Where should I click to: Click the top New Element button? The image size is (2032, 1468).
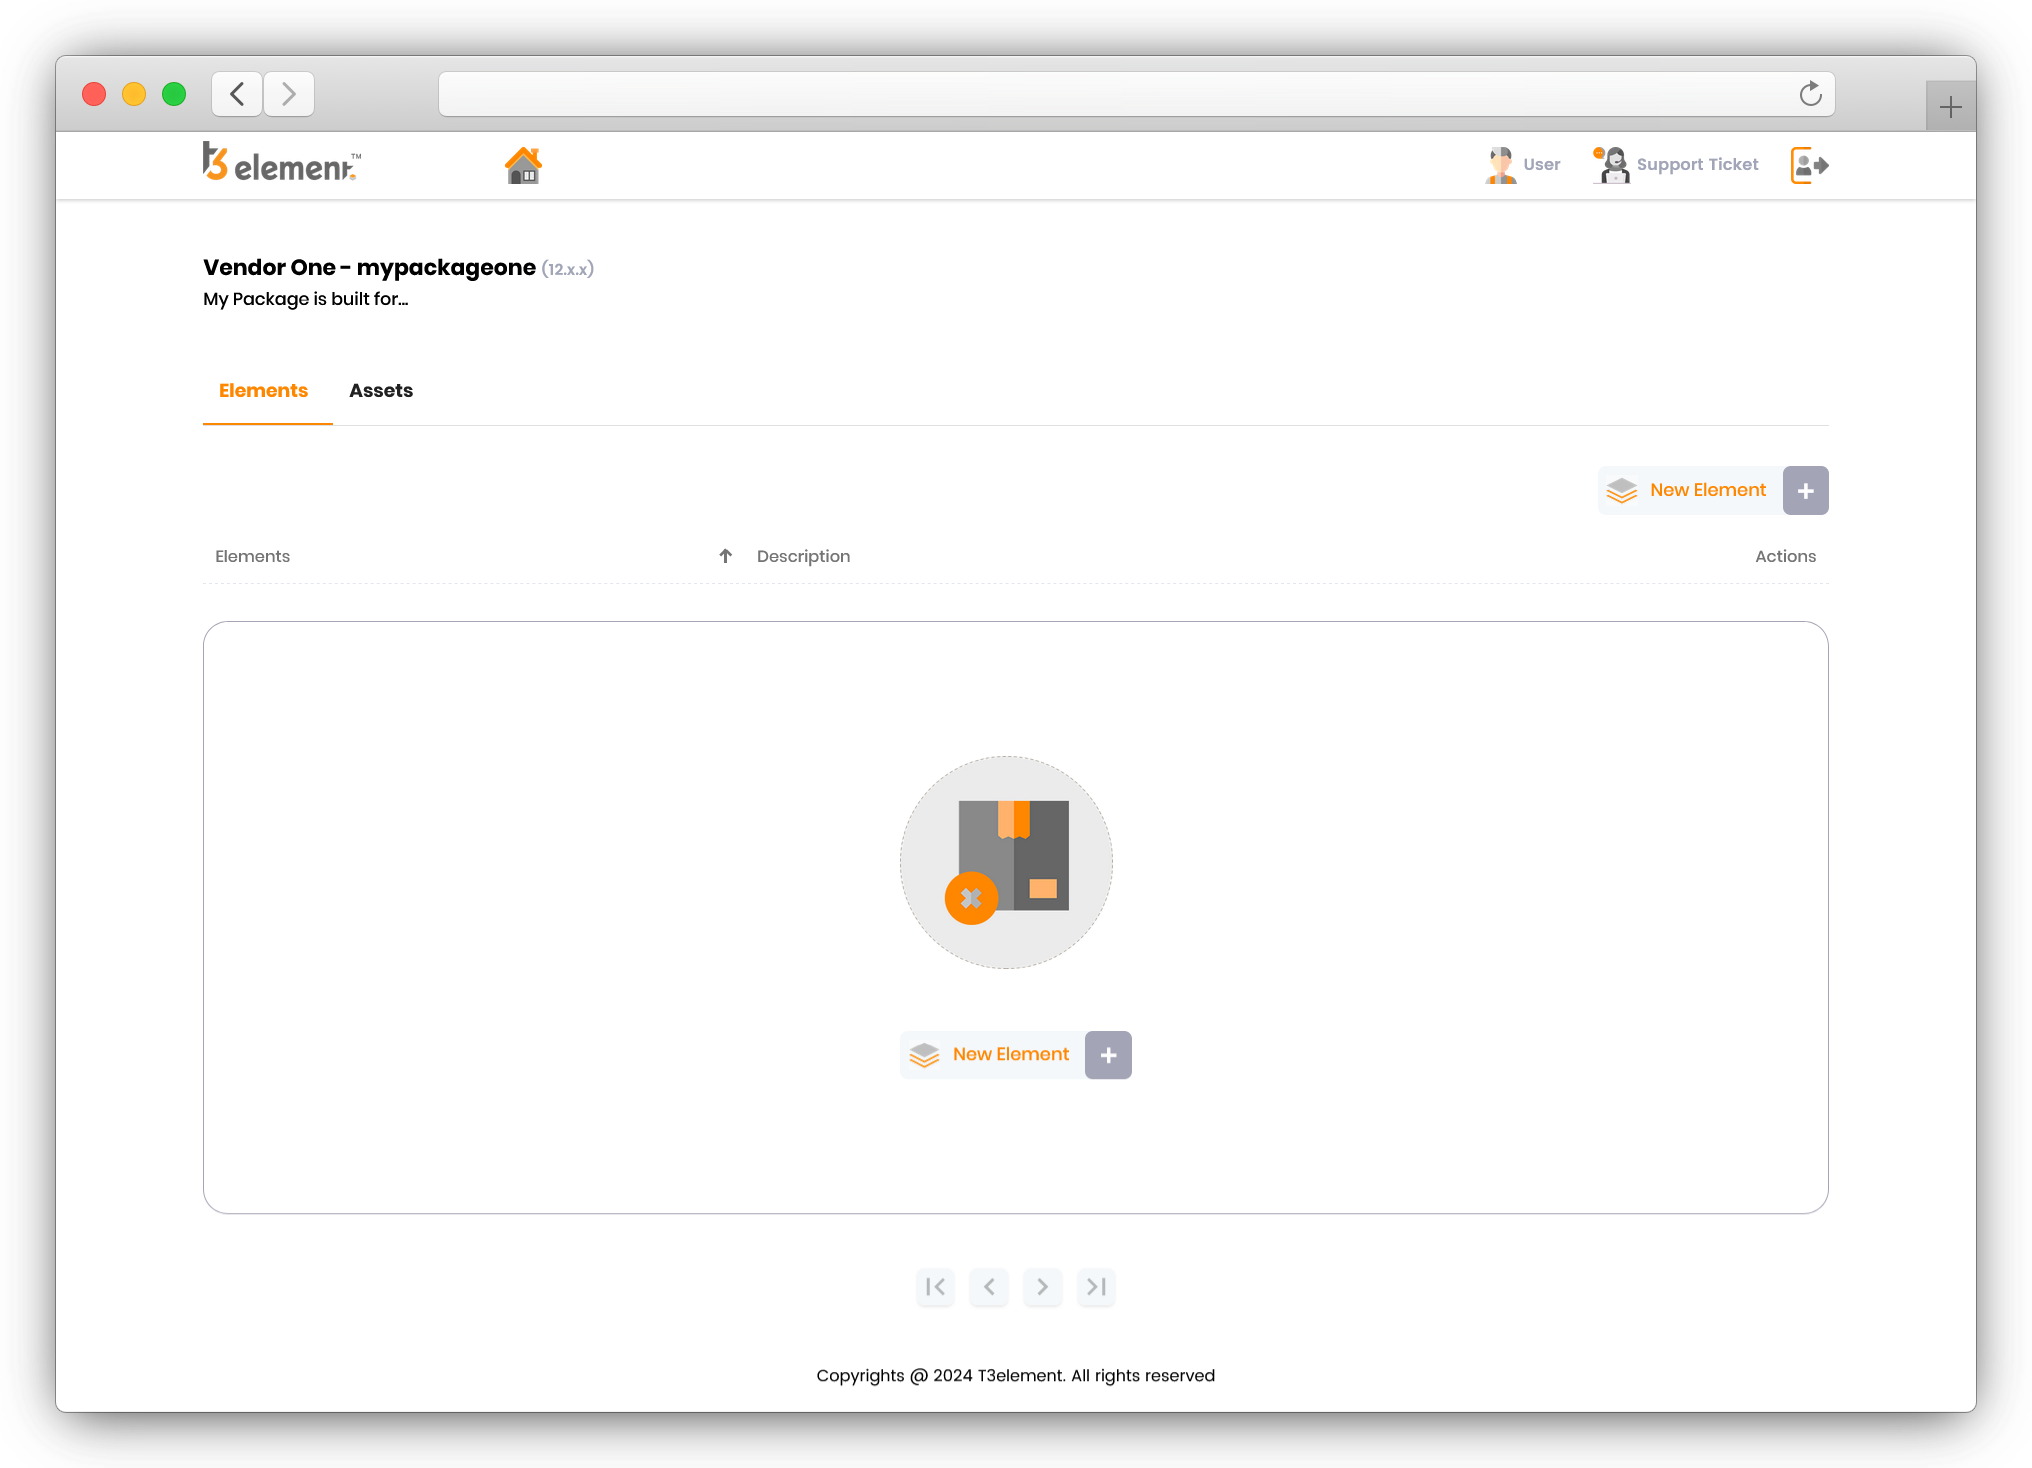(x=1712, y=490)
